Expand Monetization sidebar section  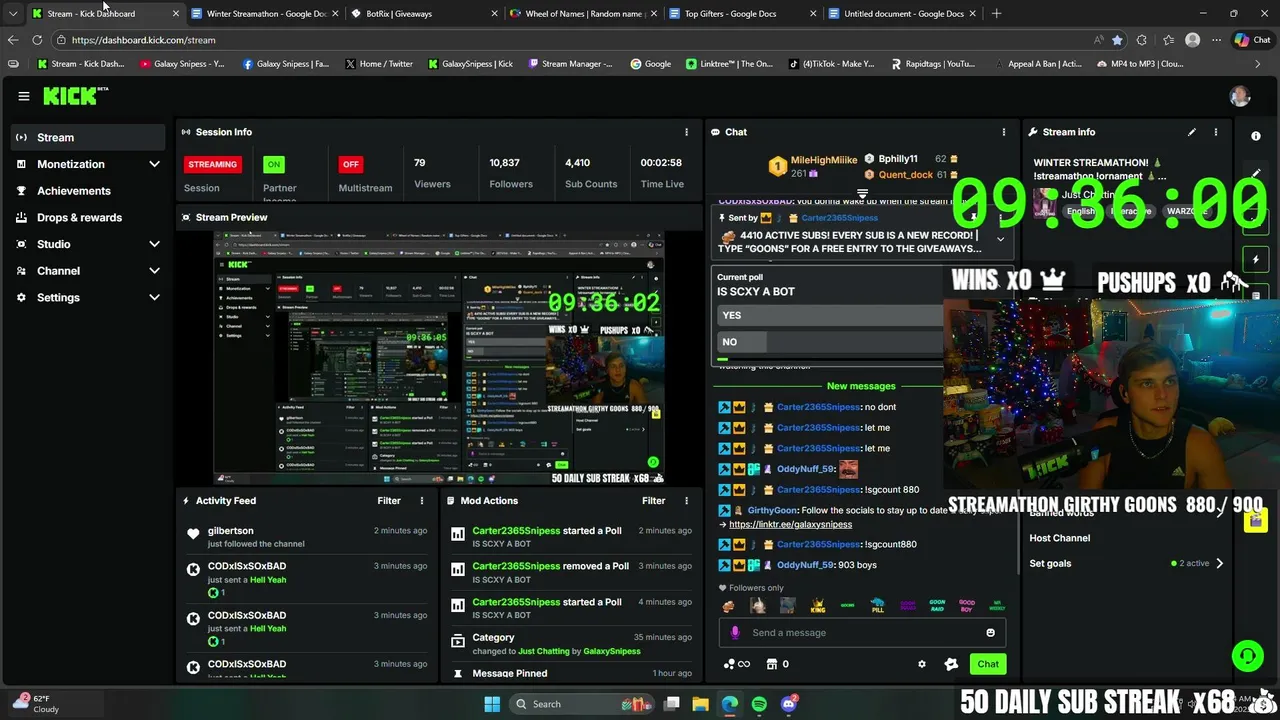154,164
